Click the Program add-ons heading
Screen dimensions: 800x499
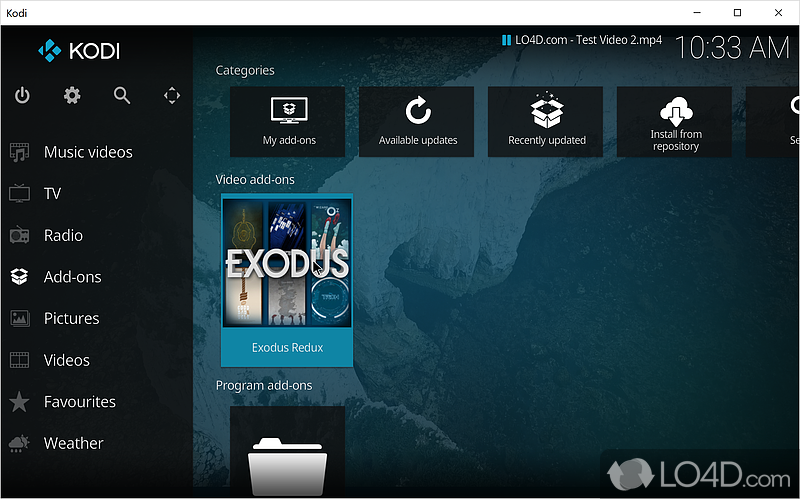pyautogui.click(x=264, y=385)
